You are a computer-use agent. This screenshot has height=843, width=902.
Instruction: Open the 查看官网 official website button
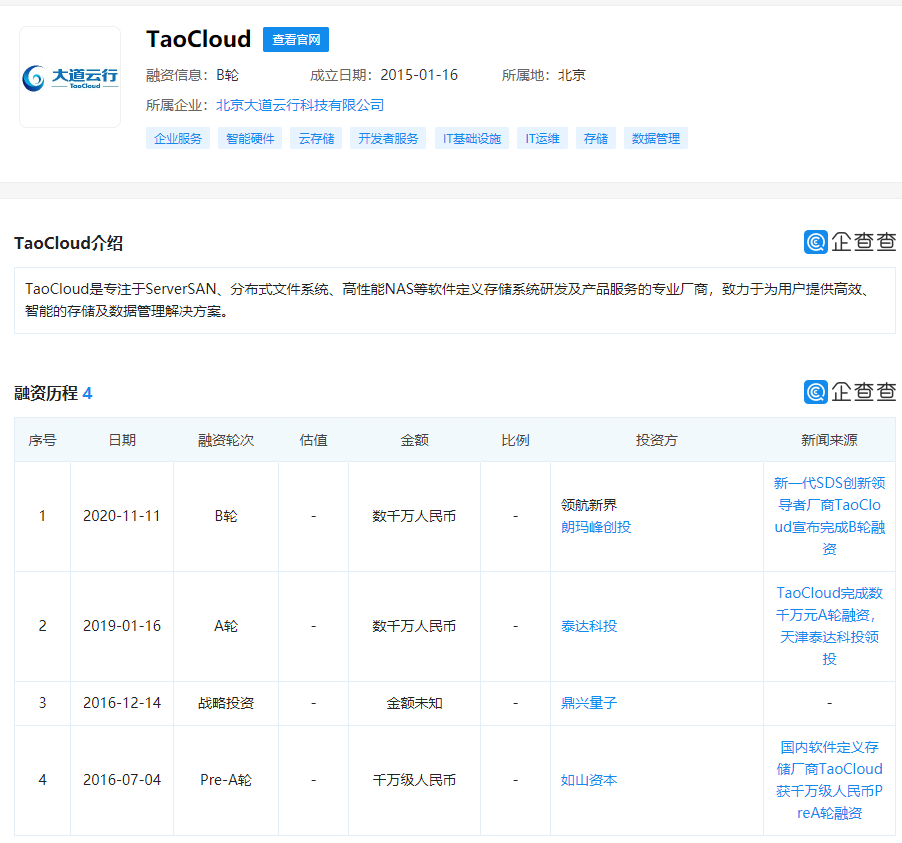296,40
